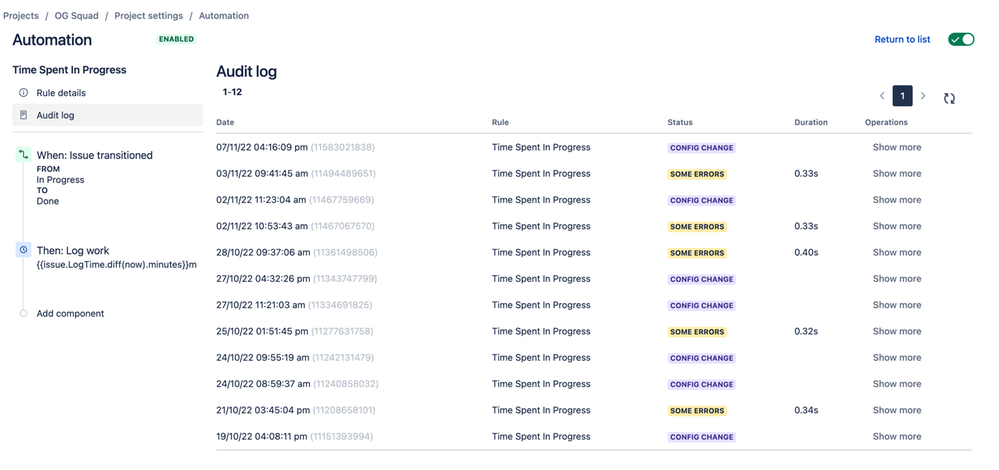Click the Add component circle node
The image size is (999, 470).
[24, 313]
